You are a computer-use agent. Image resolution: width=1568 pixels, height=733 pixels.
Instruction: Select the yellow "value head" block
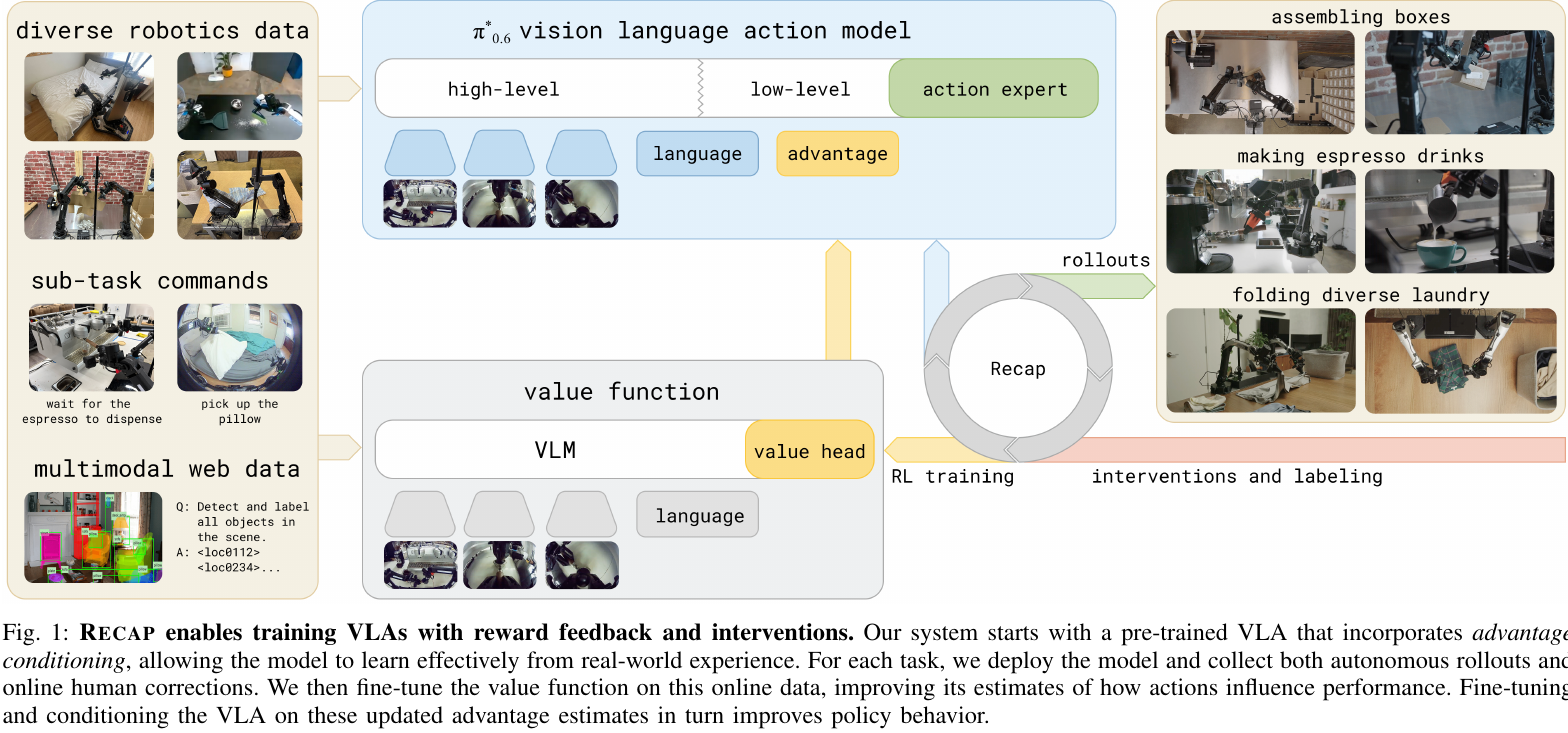pyautogui.click(x=809, y=451)
